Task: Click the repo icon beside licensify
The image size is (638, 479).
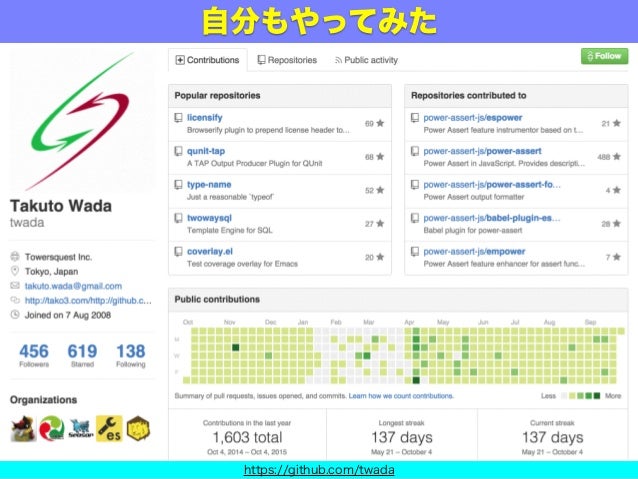Action: 178,118
